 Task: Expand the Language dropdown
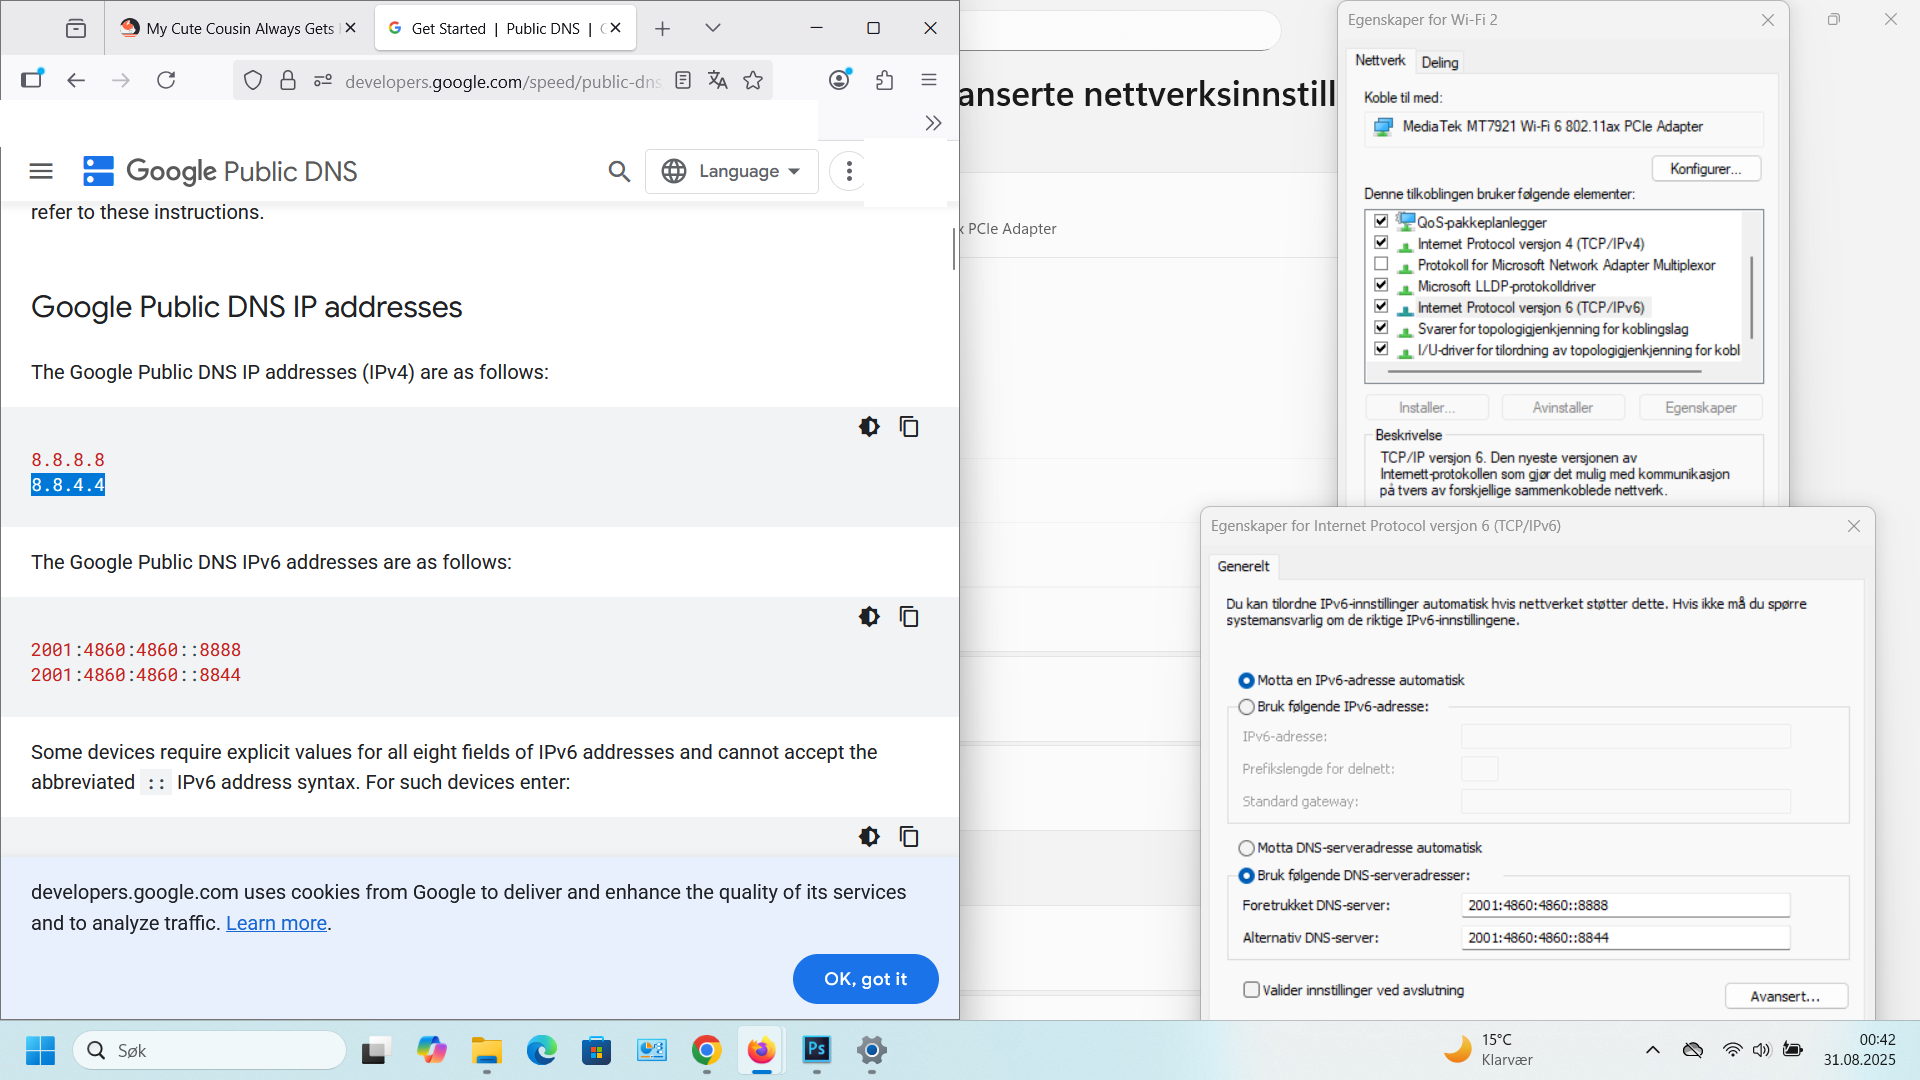tap(732, 171)
